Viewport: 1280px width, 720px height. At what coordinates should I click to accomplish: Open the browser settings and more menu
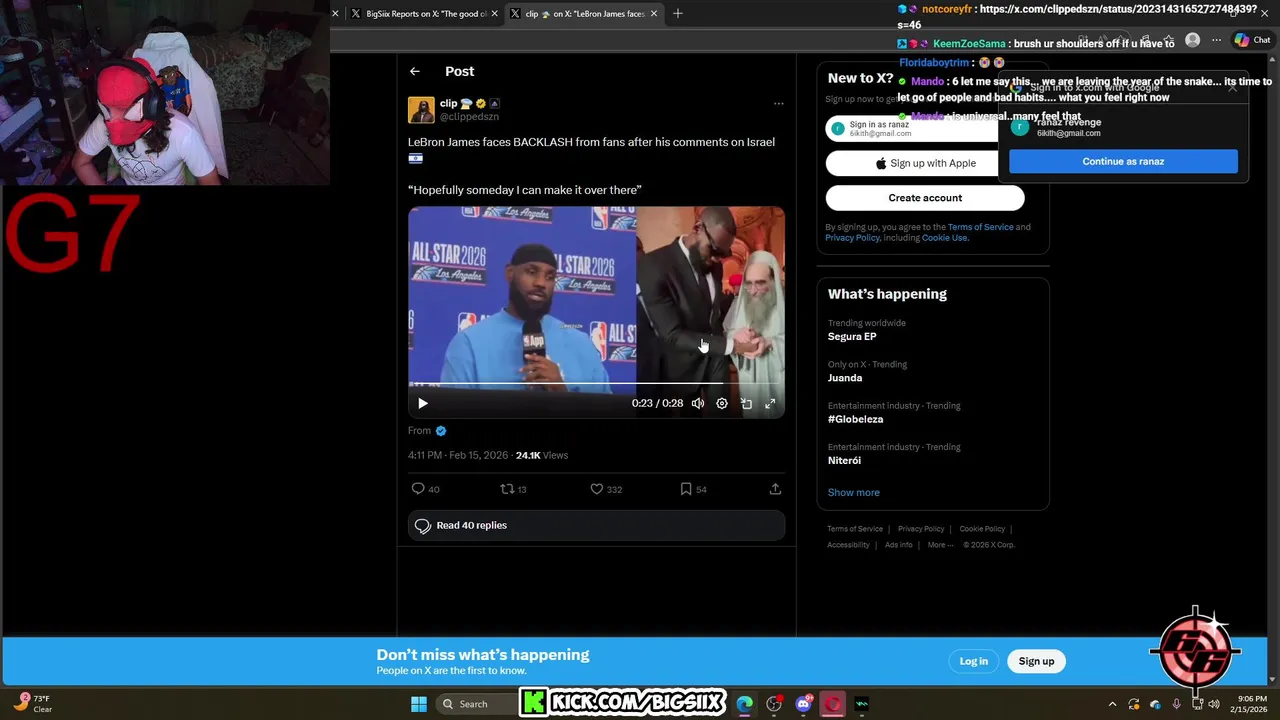click(1216, 40)
